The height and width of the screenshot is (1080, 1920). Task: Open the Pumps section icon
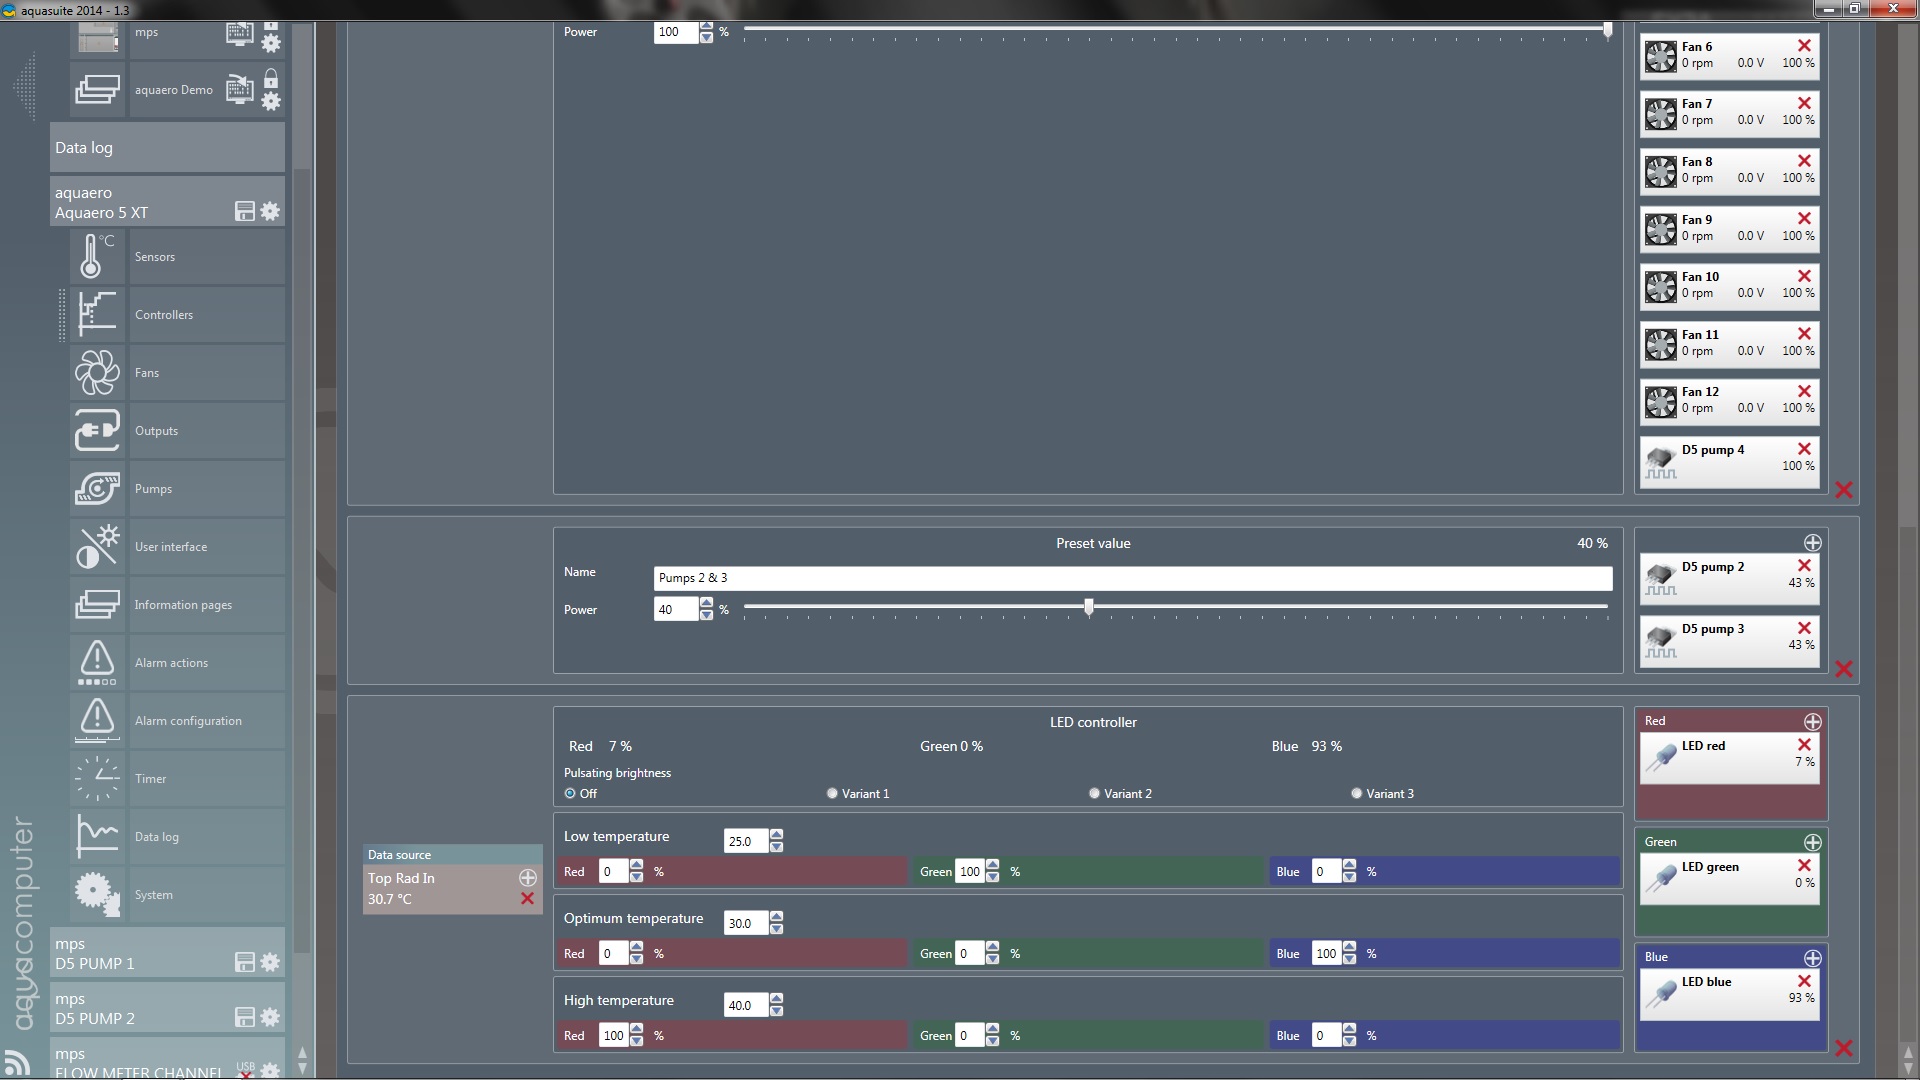tap(97, 489)
